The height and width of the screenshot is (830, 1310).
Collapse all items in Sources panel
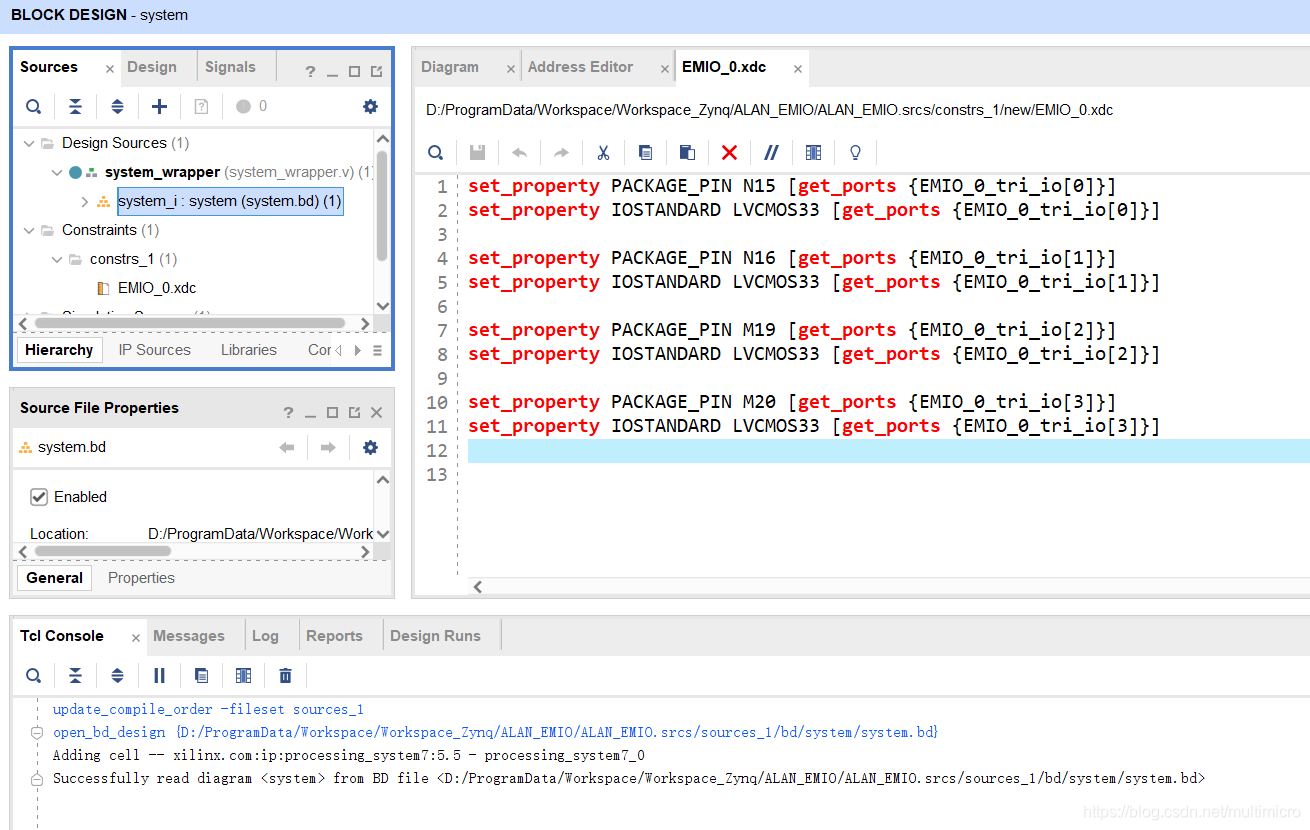coord(75,107)
